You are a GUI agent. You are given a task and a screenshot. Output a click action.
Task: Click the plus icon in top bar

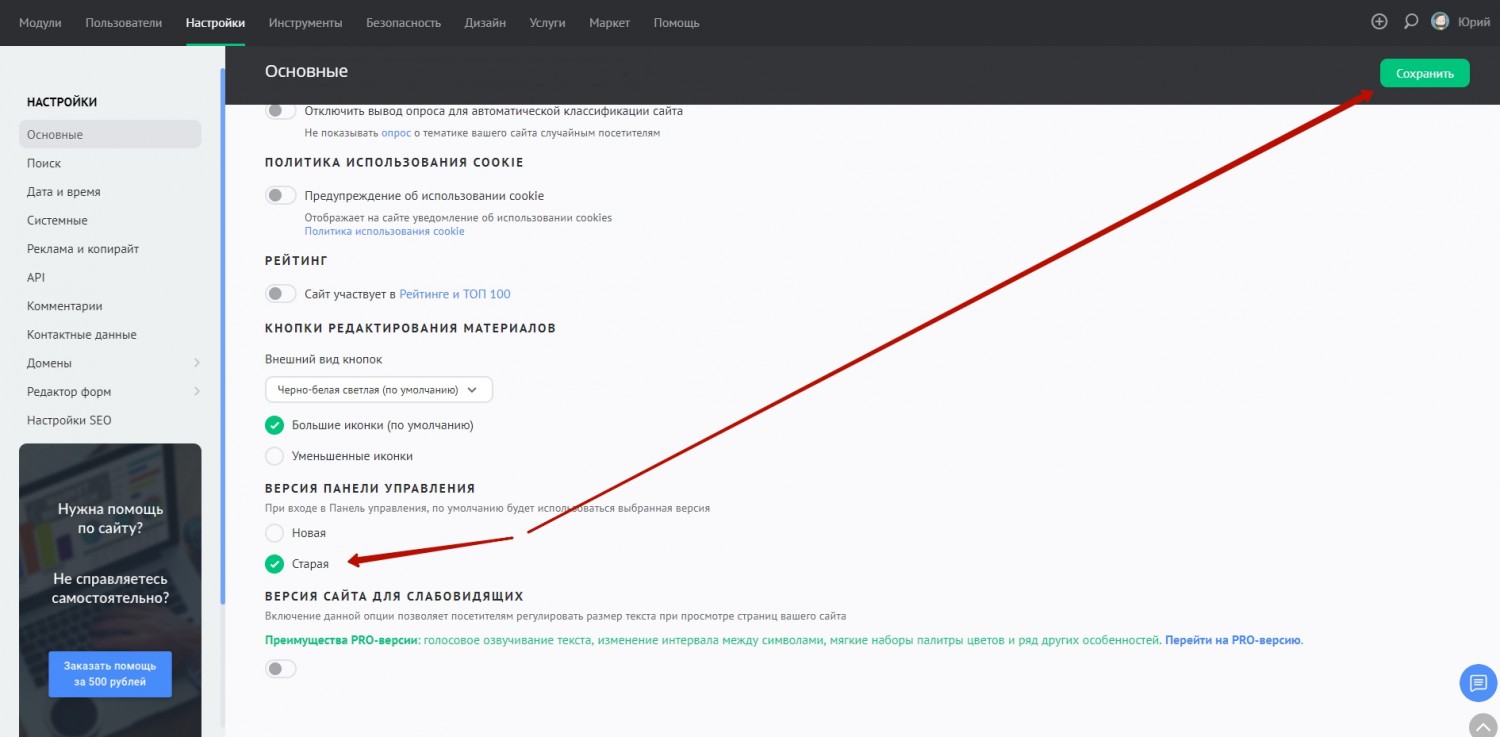tap(1379, 22)
